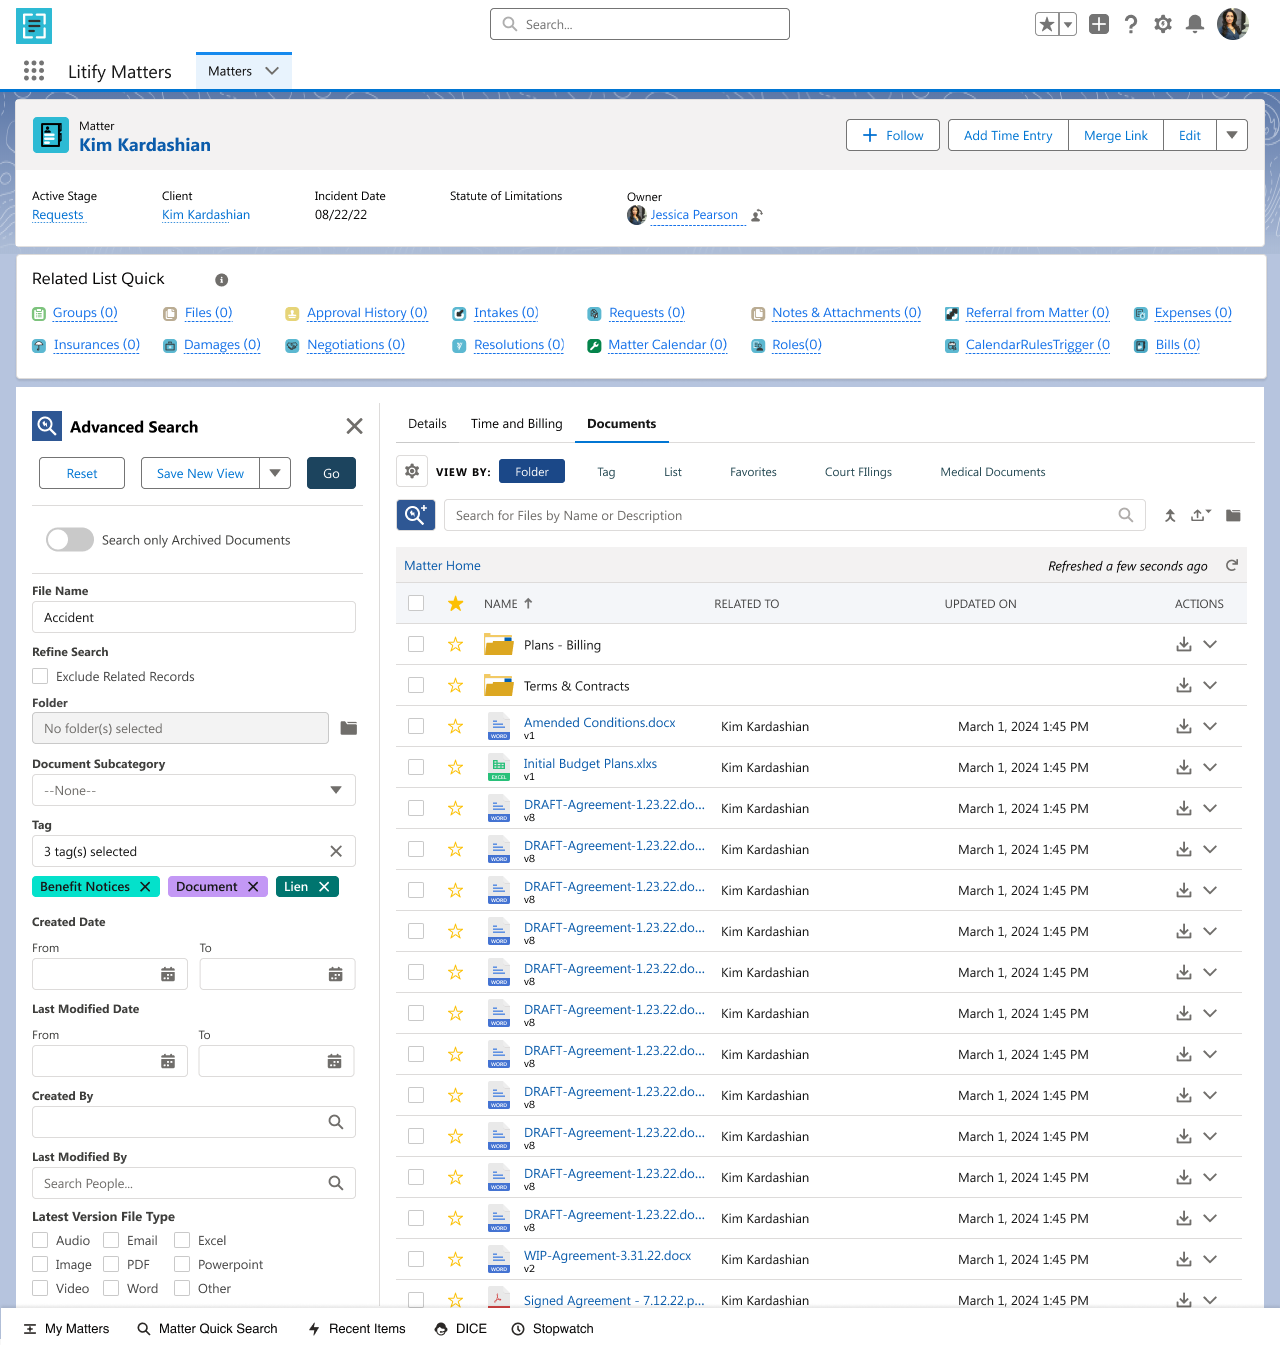Click the change owner icon next to Jessica Pearson

[757, 215]
